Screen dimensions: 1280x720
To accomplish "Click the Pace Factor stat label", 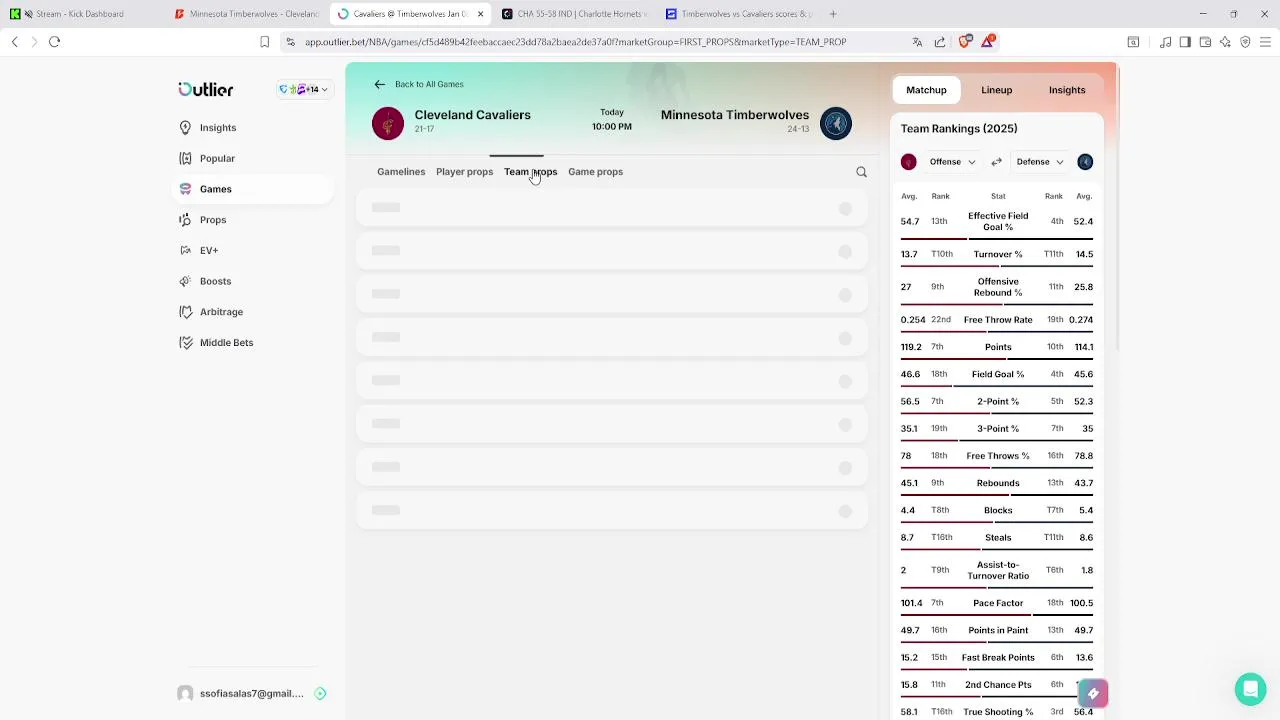I will [998, 603].
